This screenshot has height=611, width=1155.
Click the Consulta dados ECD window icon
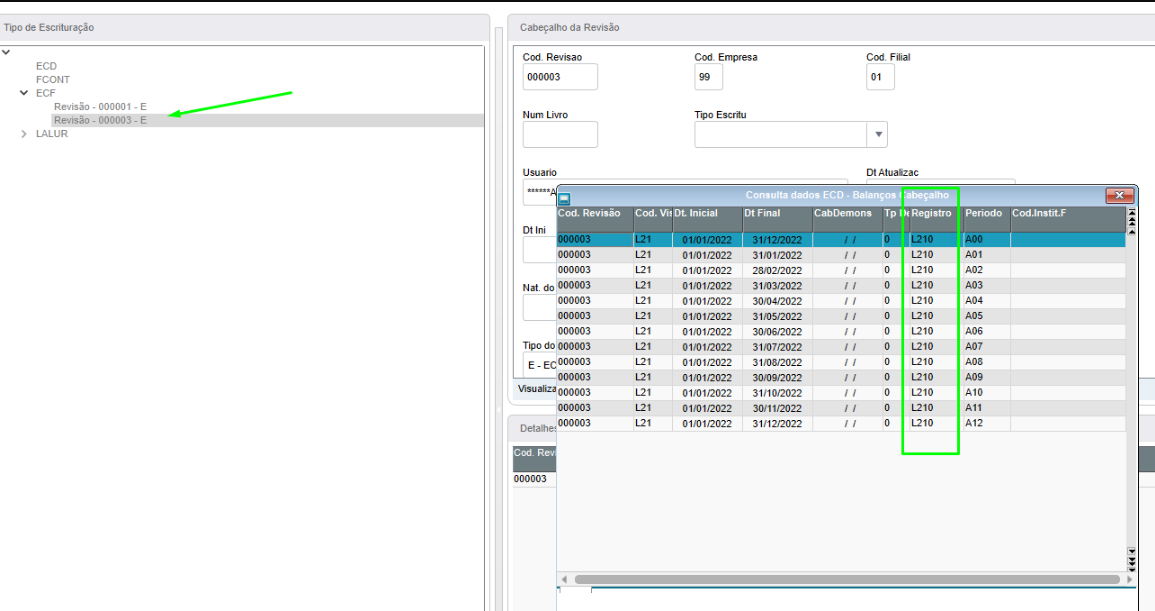click(x=564, y=199)
